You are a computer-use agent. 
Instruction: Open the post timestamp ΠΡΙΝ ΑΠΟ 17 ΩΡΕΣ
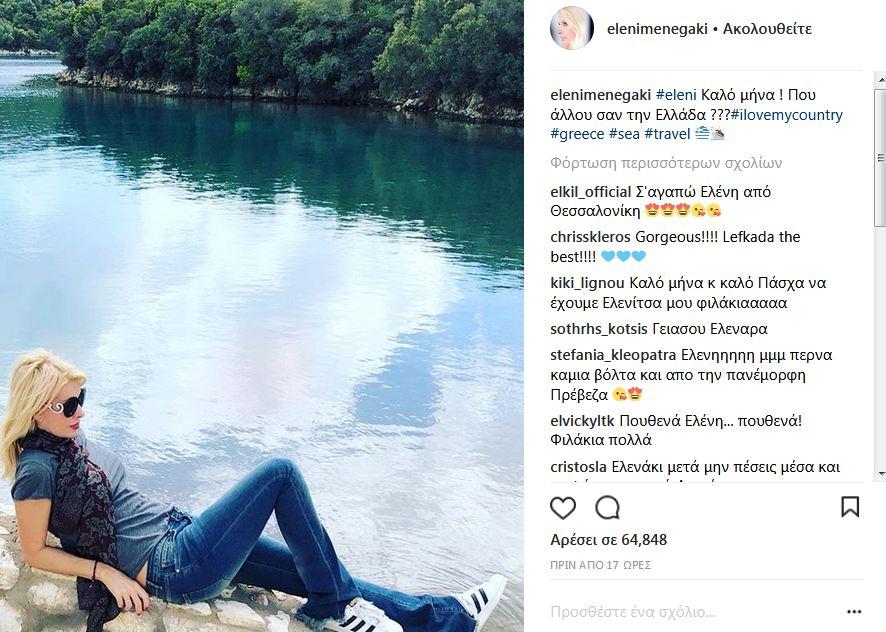(601, 565)
